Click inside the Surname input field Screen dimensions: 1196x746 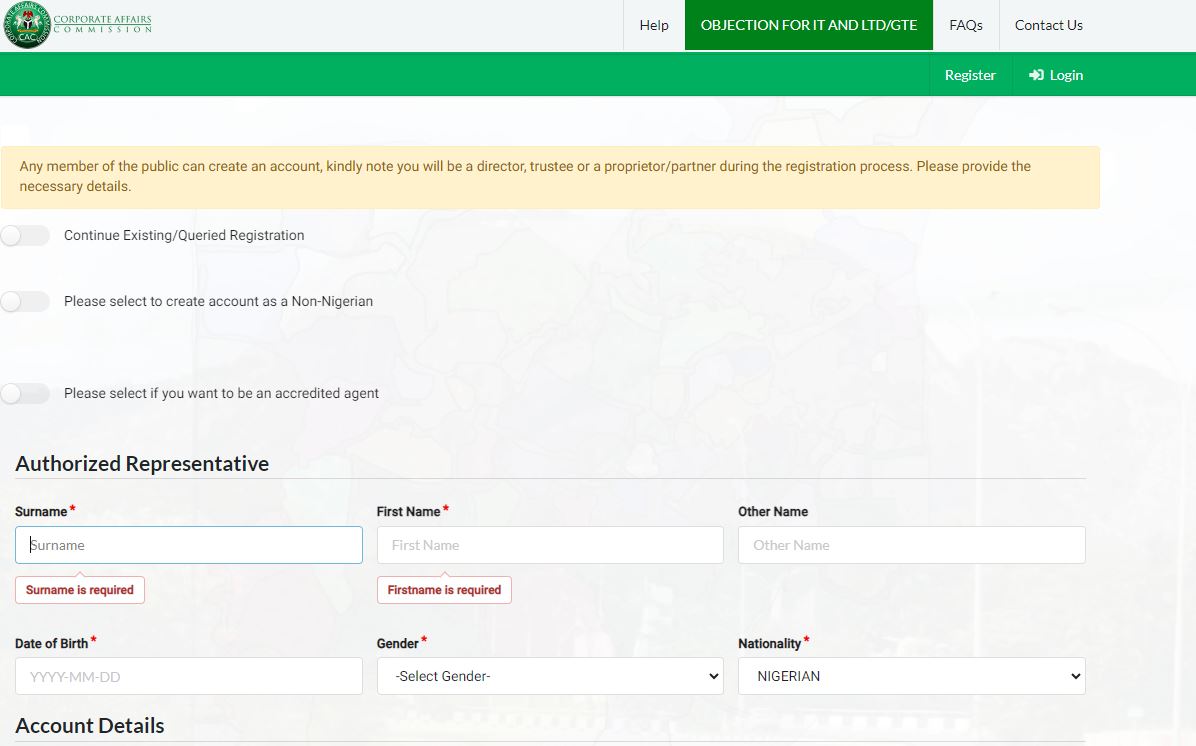[188, 544]
